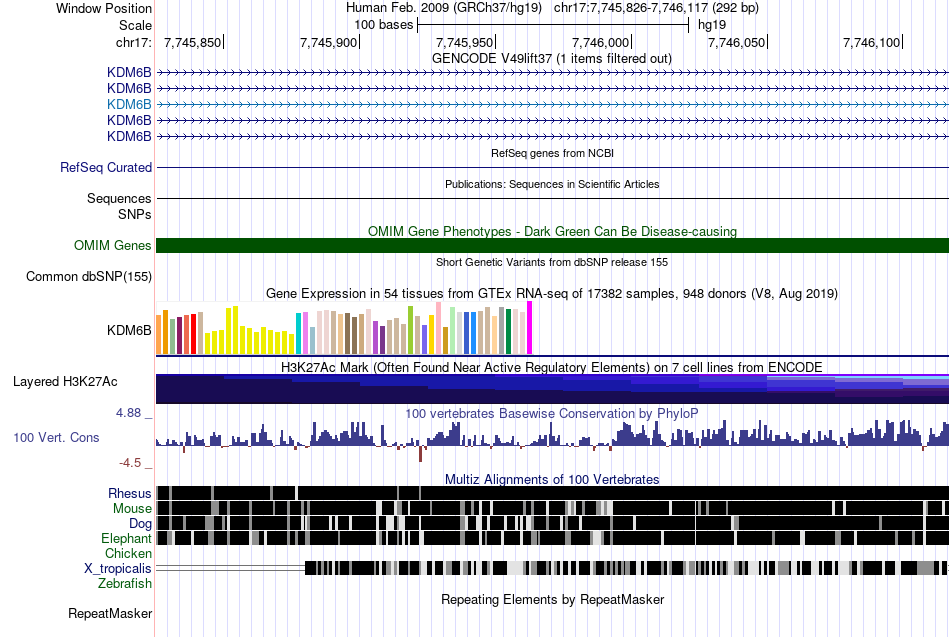950x637 pixels.
Task: Click the 'OMIM Genes' track label
Action: pos(113,245)
